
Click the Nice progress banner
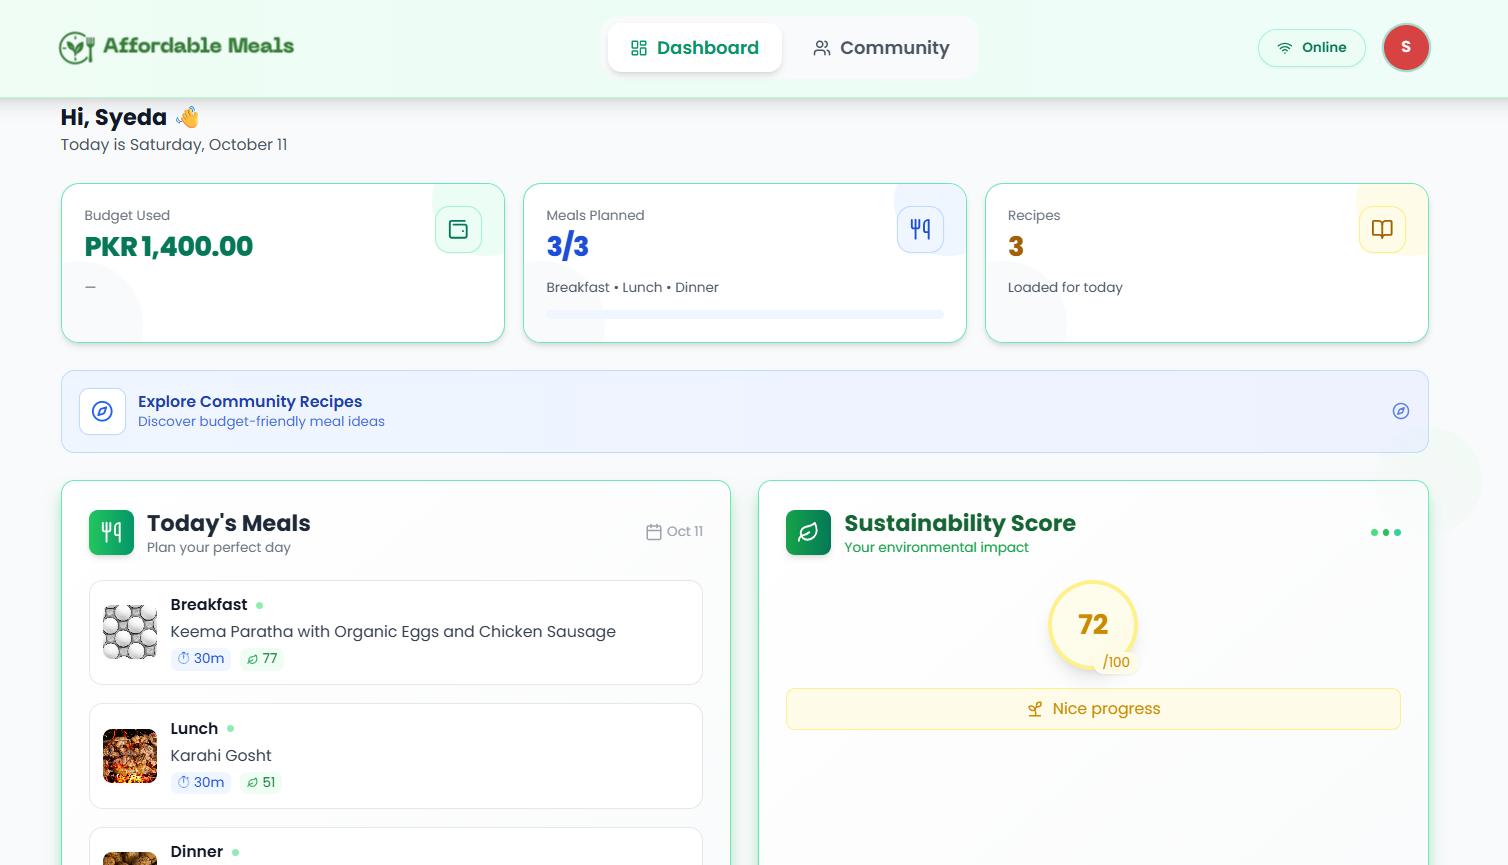point(1093,709)
